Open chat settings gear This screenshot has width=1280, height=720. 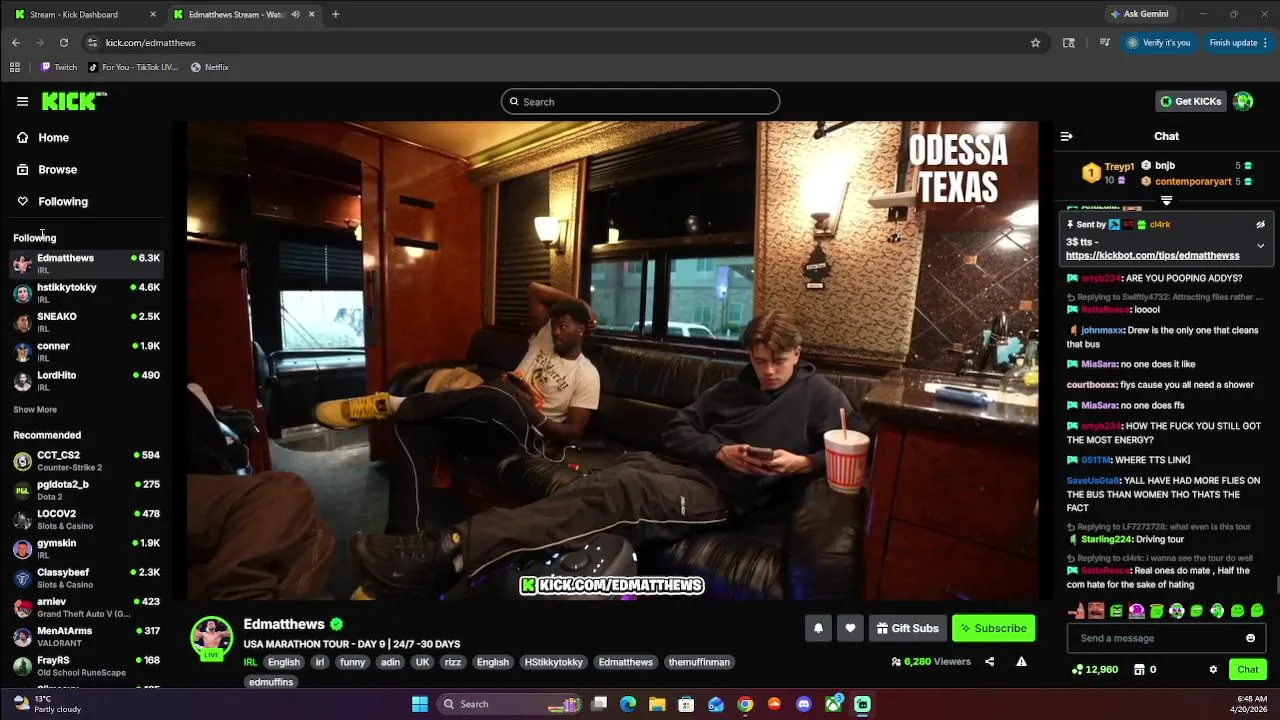coord(1213,669)
